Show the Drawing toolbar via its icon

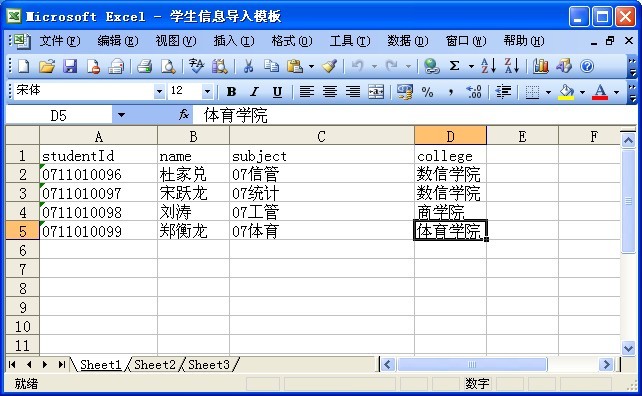[x=563, y=66]
